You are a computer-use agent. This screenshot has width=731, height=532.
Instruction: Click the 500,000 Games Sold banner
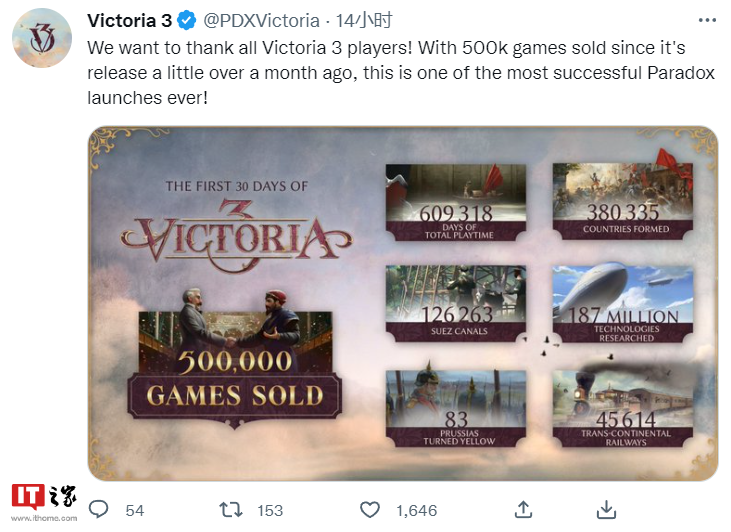point(234,380)
